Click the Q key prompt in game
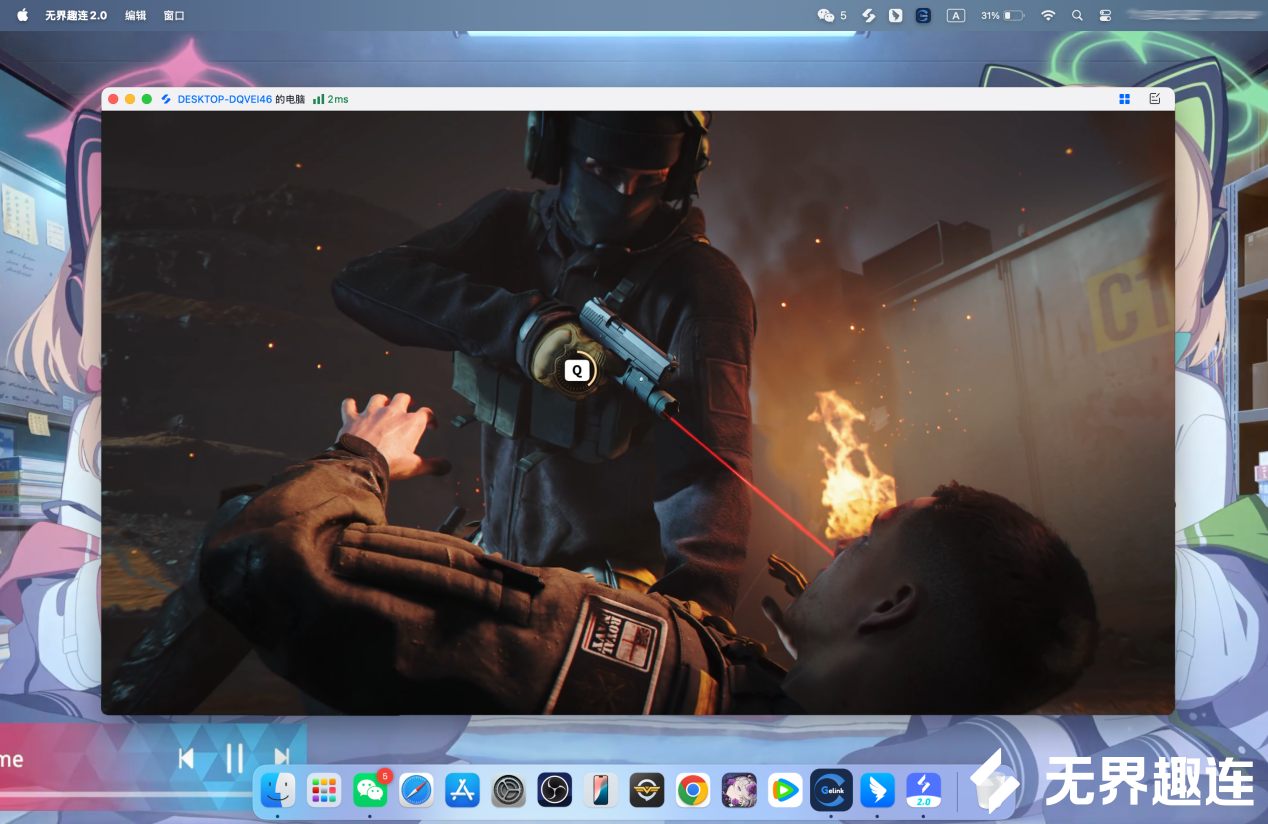Image resolution: width=1268 pixels, height=824 pixels. [576, 371]
